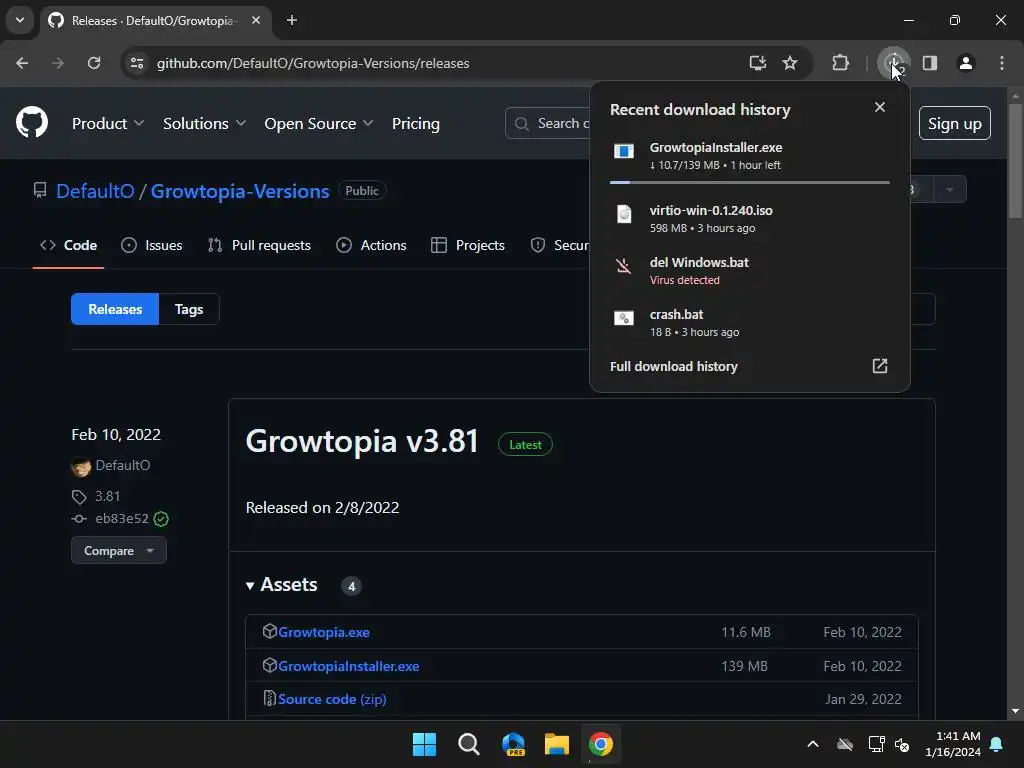Click the GrowtopiaInstaller.exe download progress bar
The image size is (1024, 768).
(x=749, y=182)
